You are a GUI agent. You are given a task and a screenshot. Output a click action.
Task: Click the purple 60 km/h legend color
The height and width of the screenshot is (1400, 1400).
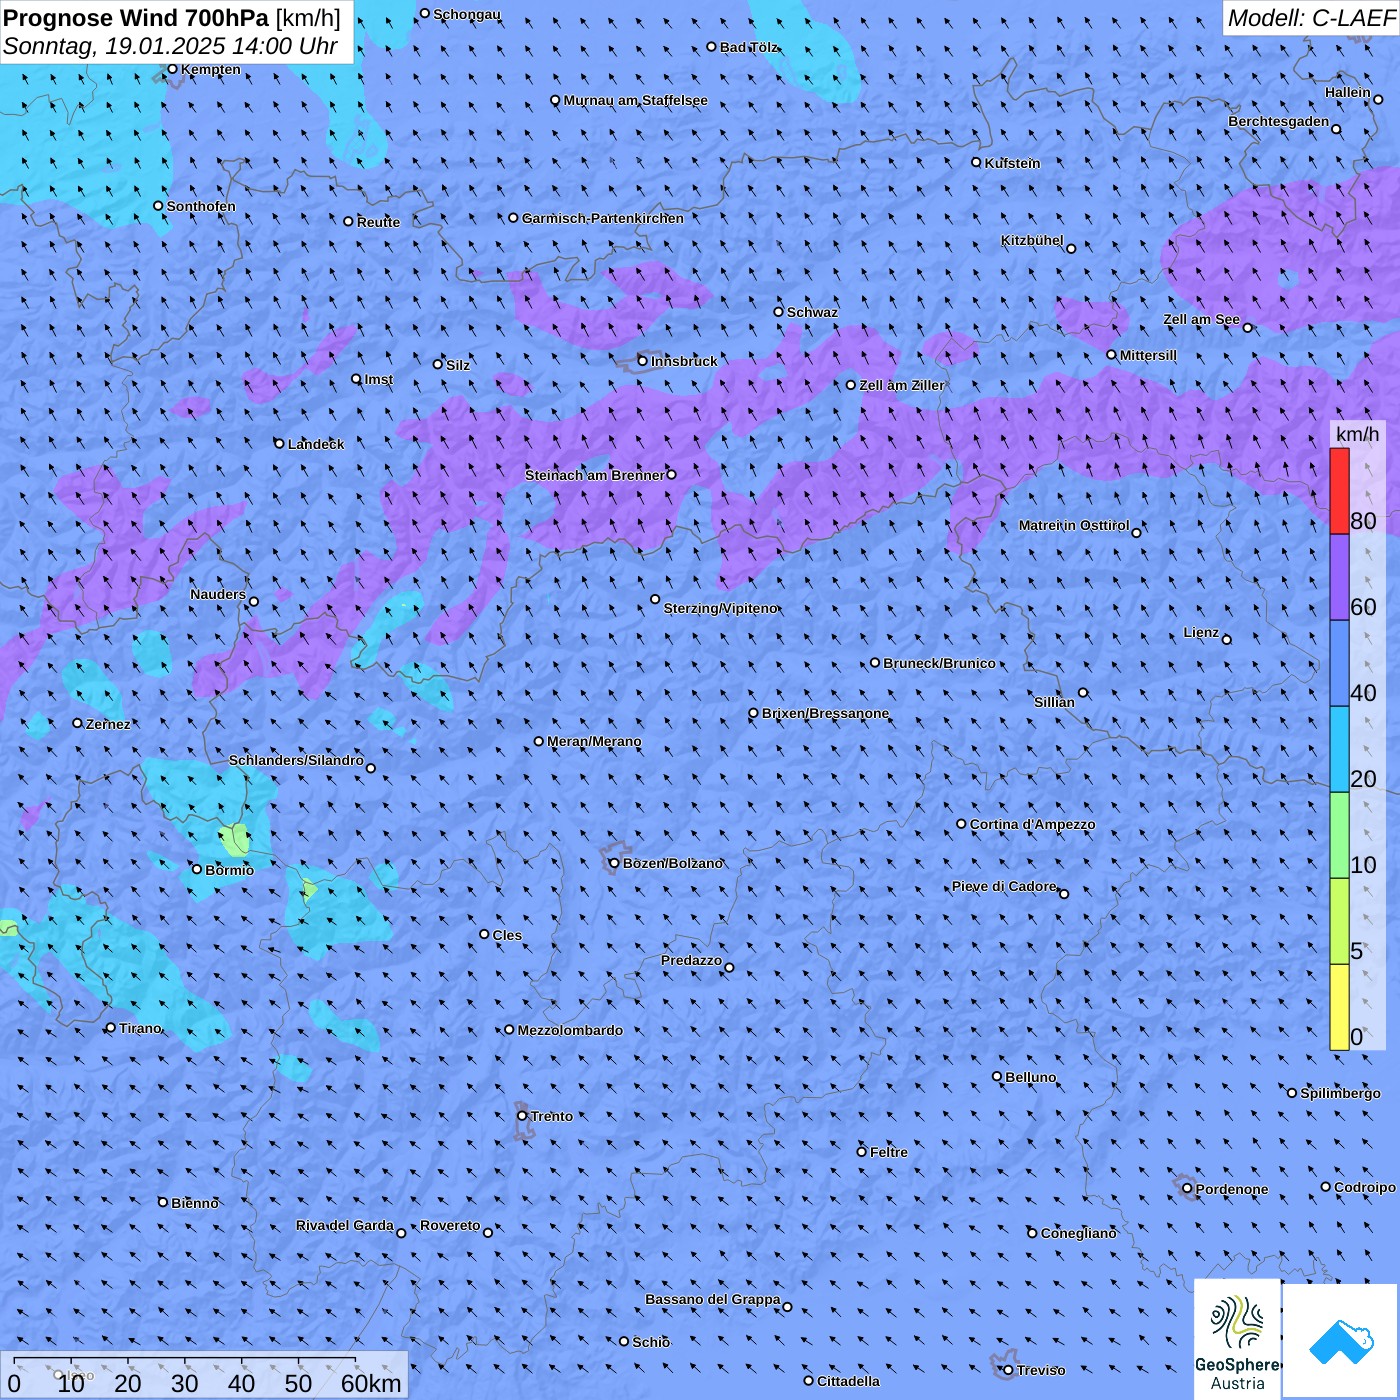pos(1339,578)
